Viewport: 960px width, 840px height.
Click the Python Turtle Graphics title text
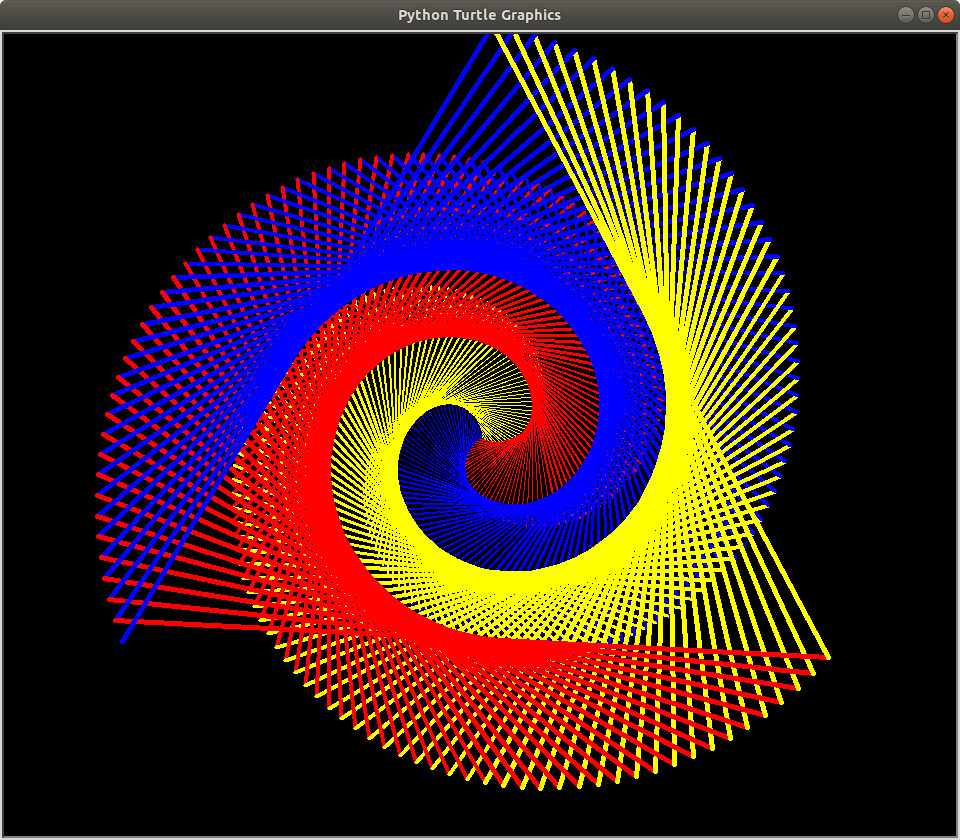tap(478, 15)
